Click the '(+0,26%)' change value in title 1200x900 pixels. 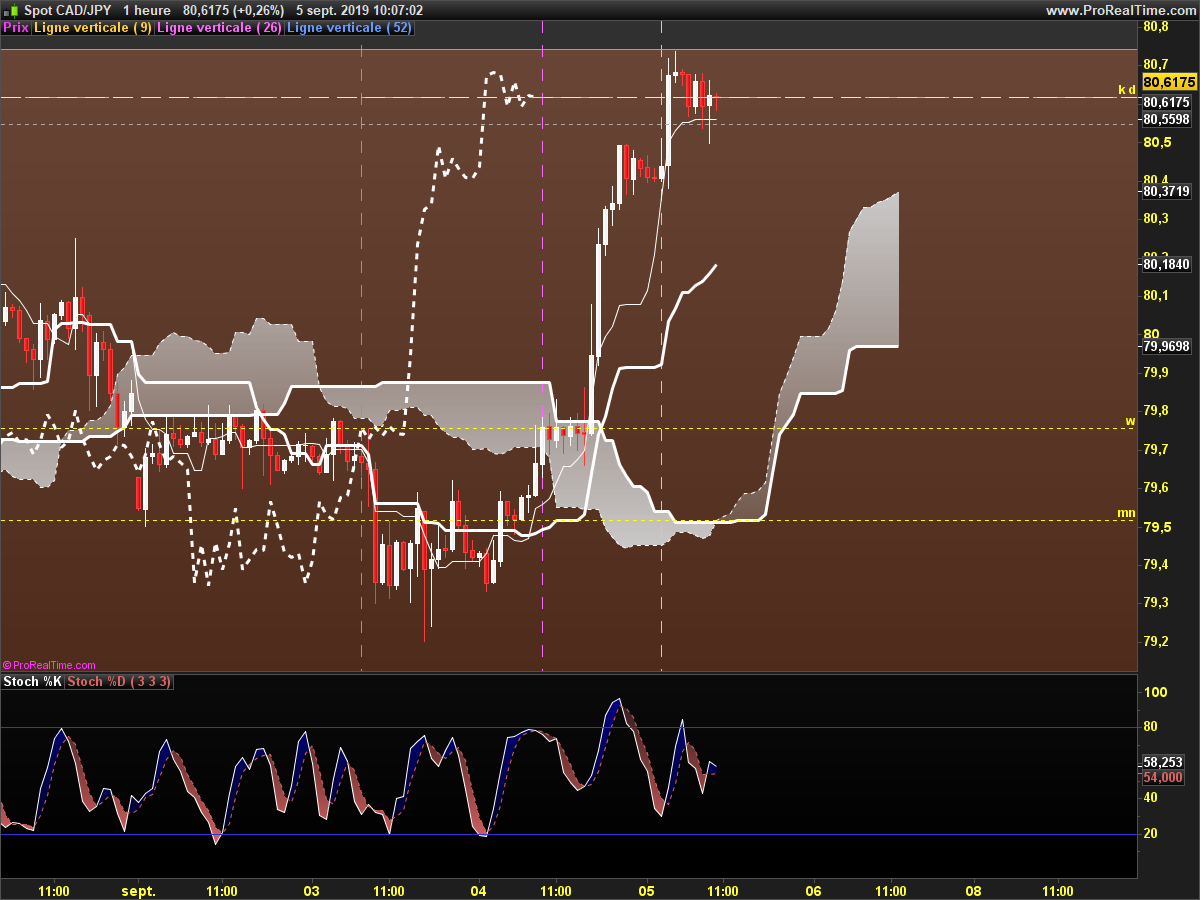click(257, 10)
